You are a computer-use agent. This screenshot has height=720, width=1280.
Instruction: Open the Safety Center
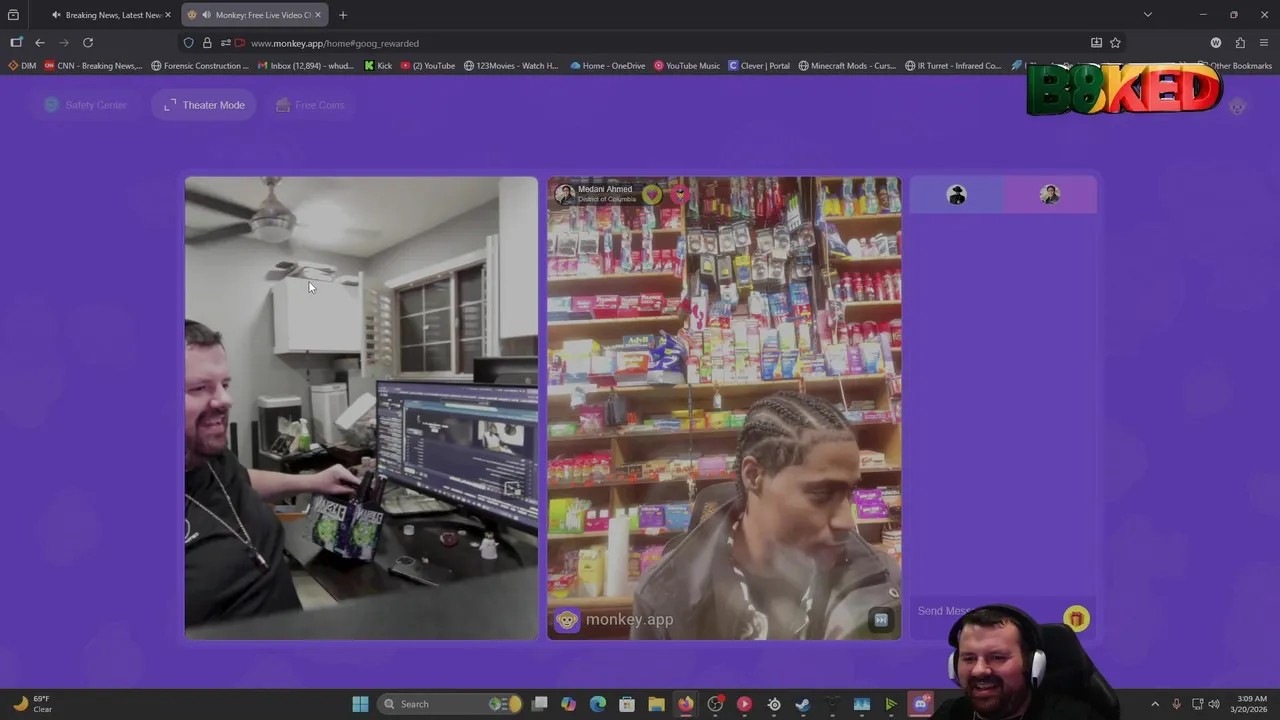(86, 105)
